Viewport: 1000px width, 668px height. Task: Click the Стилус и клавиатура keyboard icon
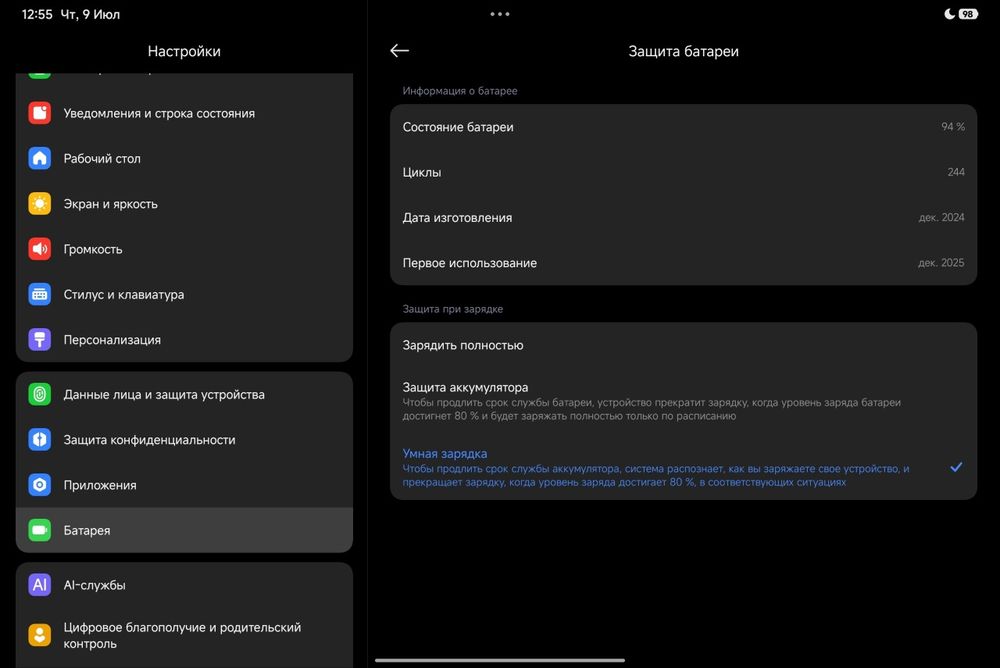coord(40,294)
